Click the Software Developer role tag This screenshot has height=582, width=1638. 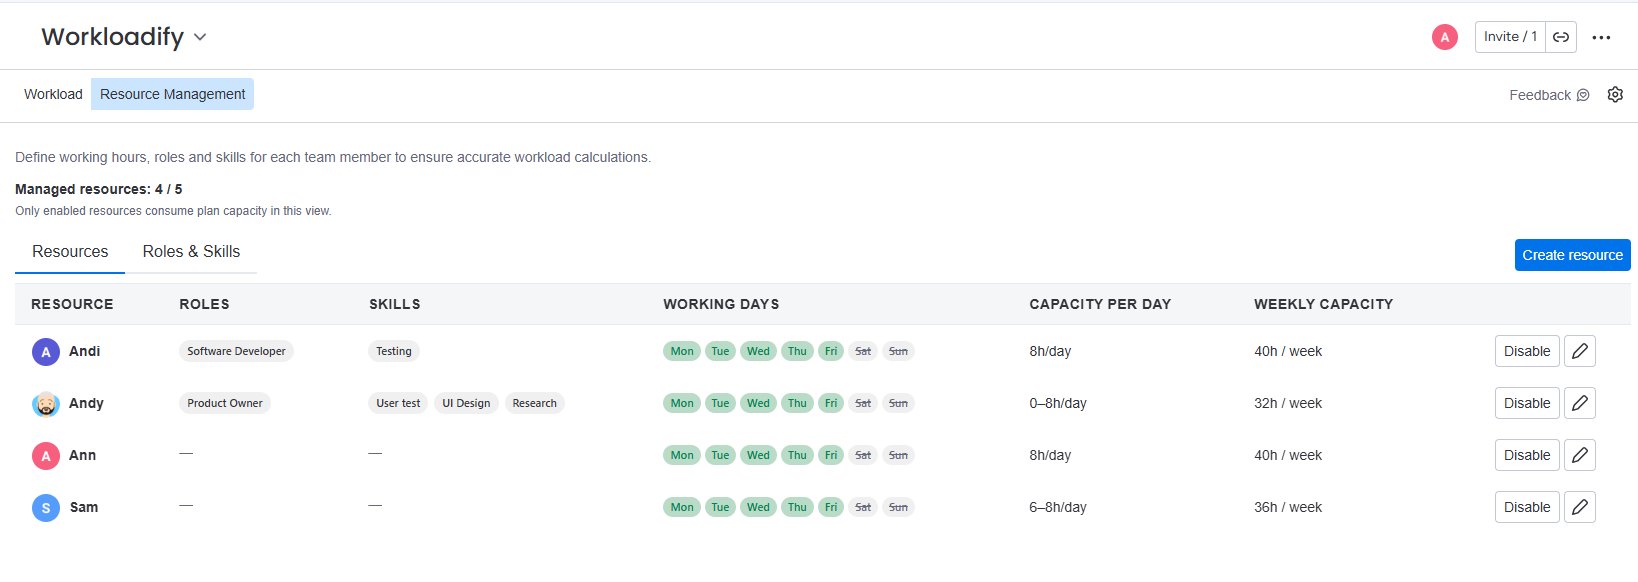coord(236,351)
